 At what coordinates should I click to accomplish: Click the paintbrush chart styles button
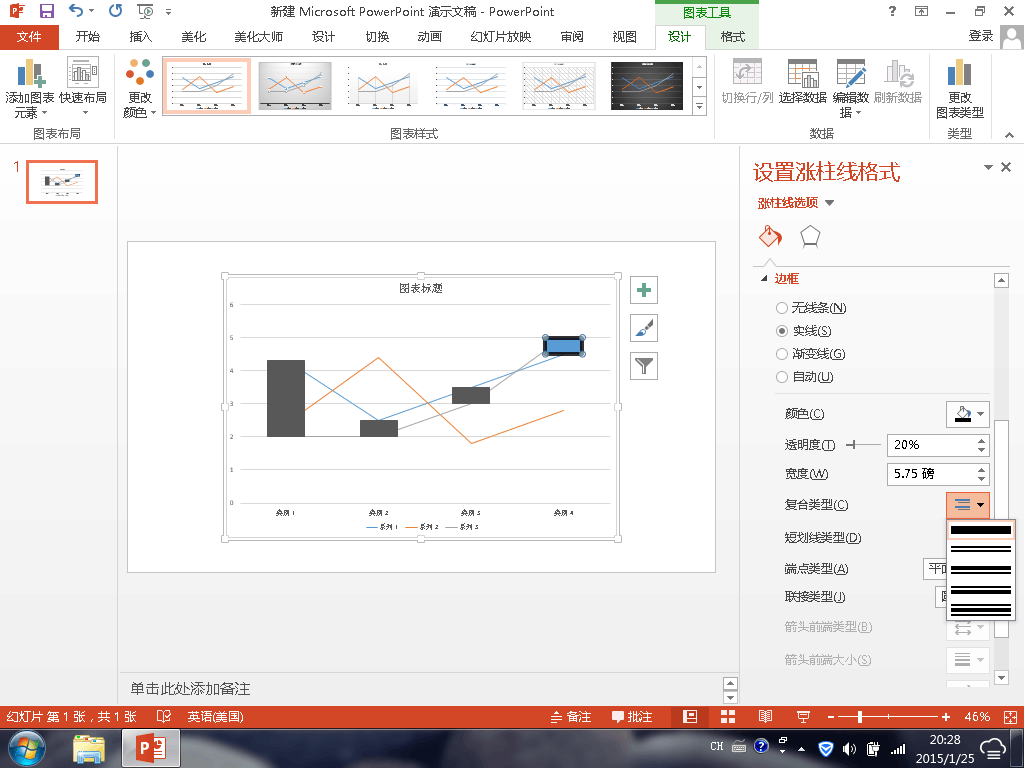(644, 328)
